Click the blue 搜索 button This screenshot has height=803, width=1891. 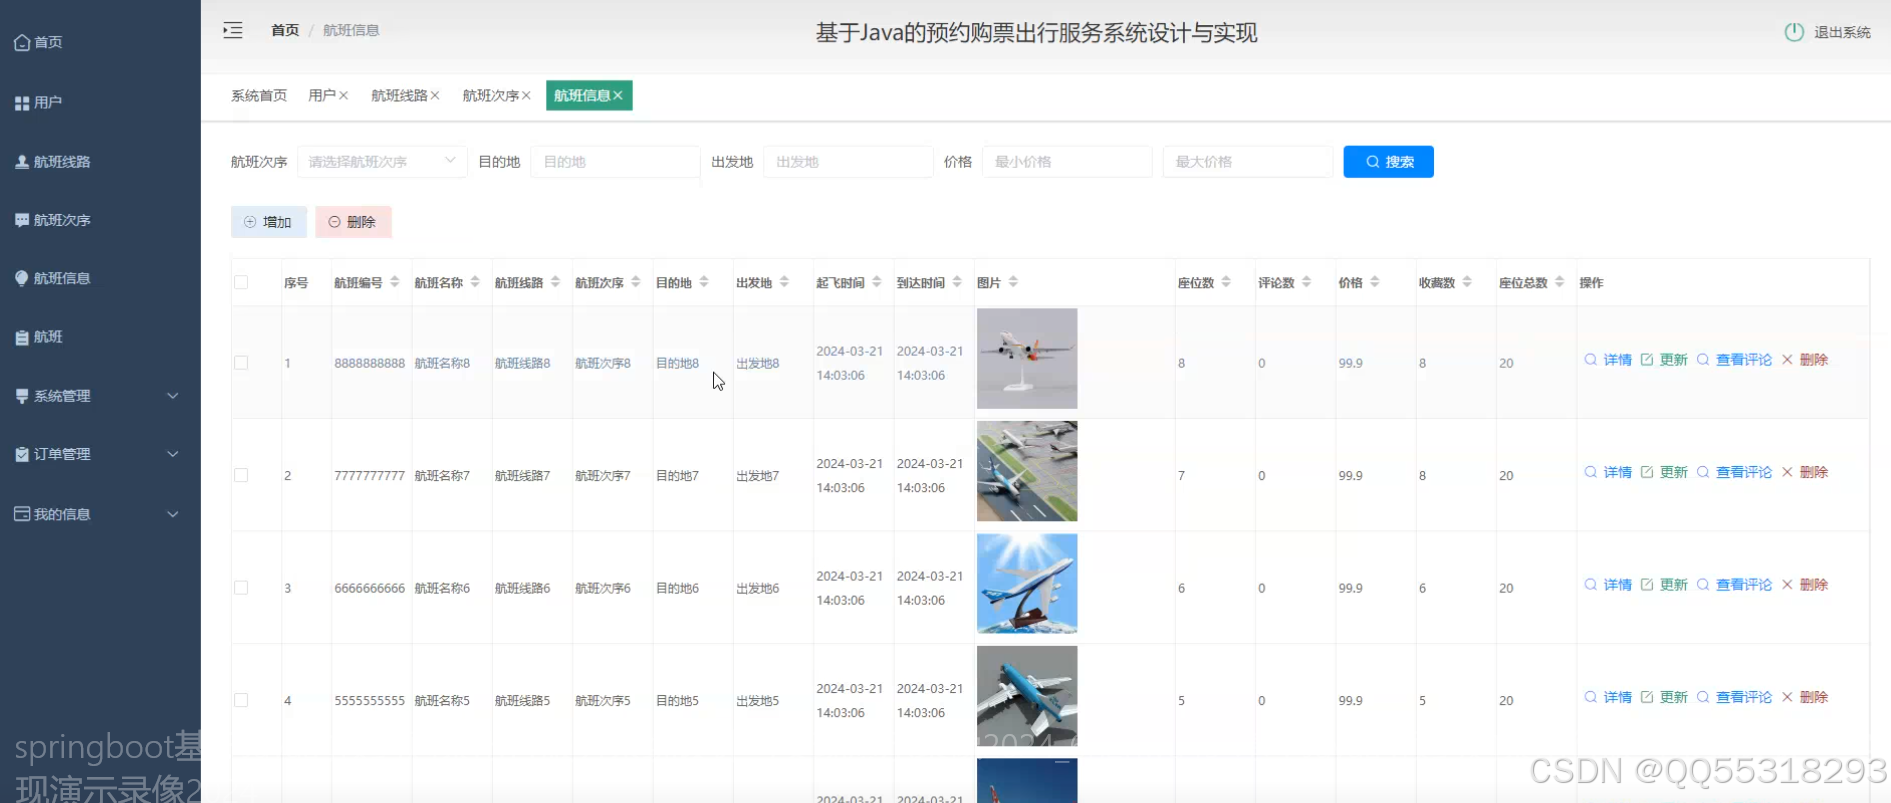point(1388,161)
